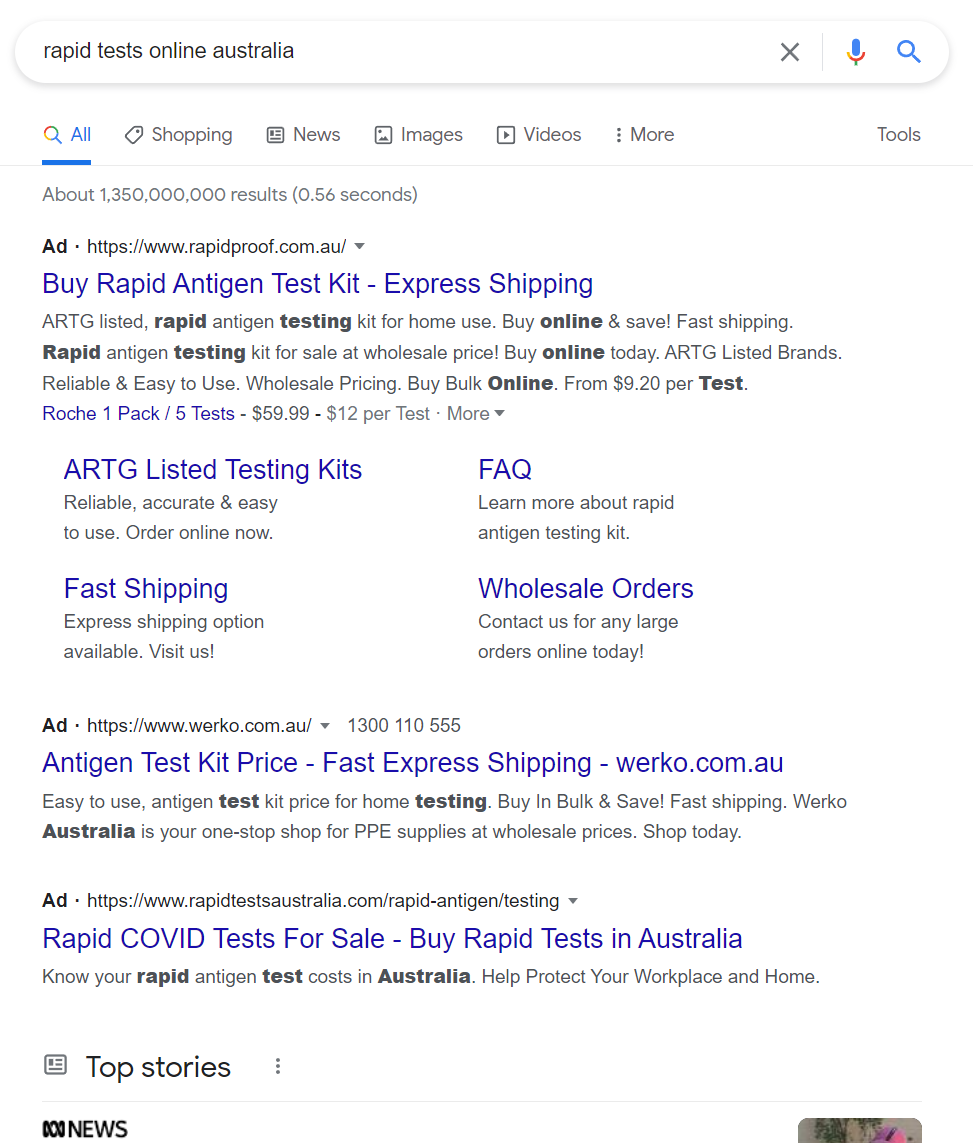Open the More search categories menu

[644, 135]
